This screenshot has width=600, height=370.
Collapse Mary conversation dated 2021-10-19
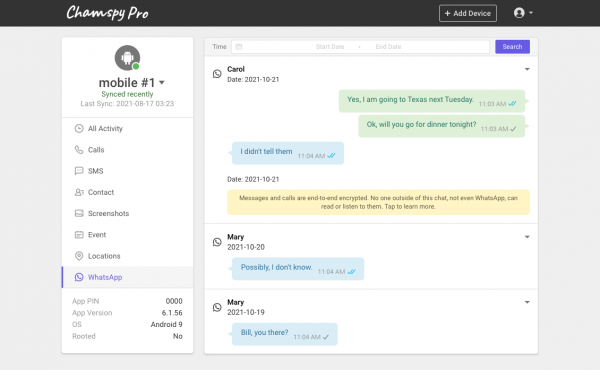527,302
